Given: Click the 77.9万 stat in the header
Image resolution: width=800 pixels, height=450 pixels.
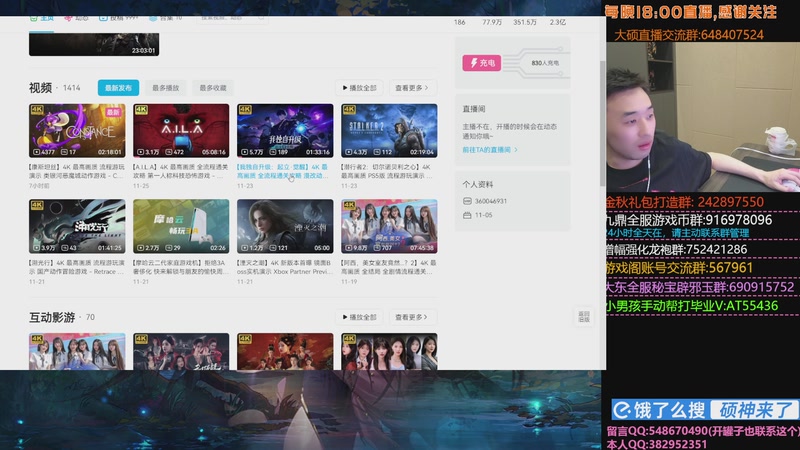Looking at the screenshot, I should (x=492, y=22).
